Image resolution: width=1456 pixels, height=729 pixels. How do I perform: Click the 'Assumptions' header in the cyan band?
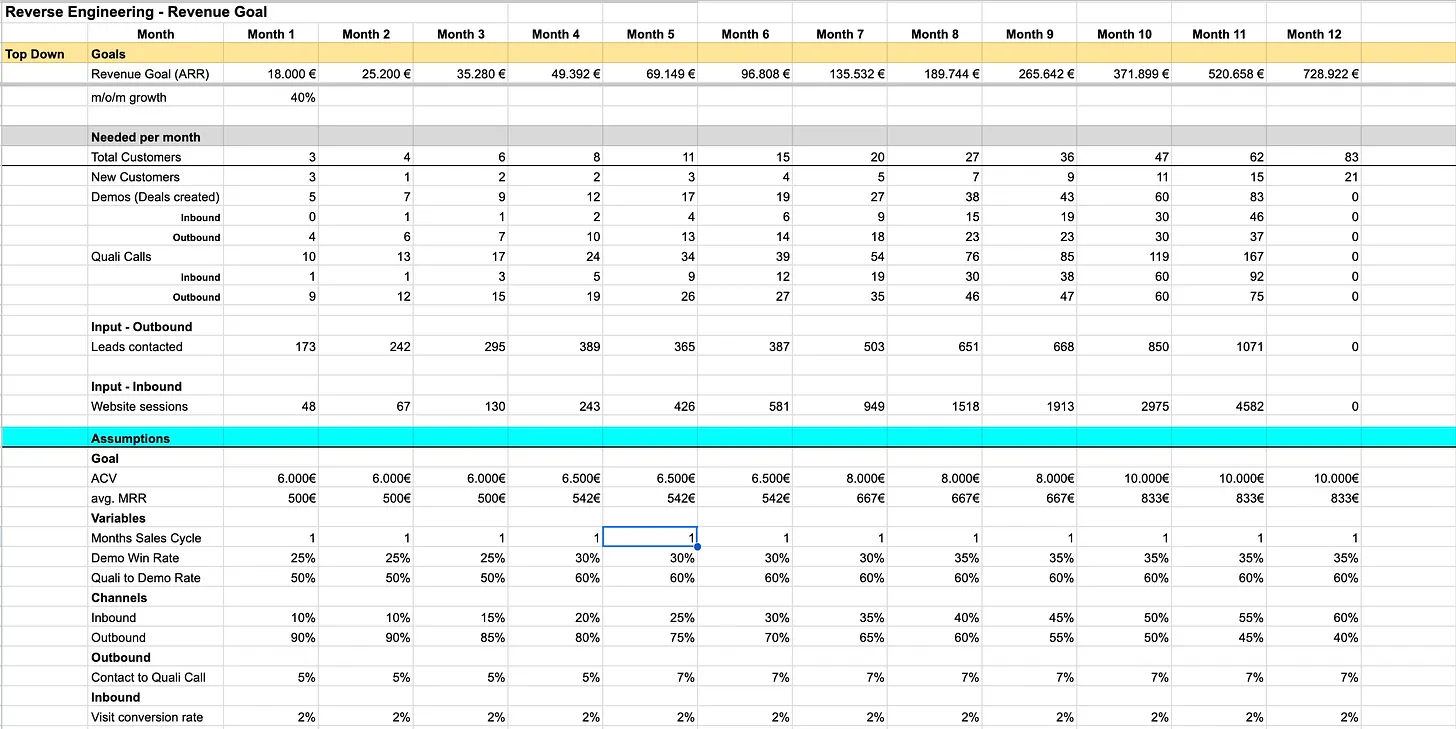pos(130,438)
